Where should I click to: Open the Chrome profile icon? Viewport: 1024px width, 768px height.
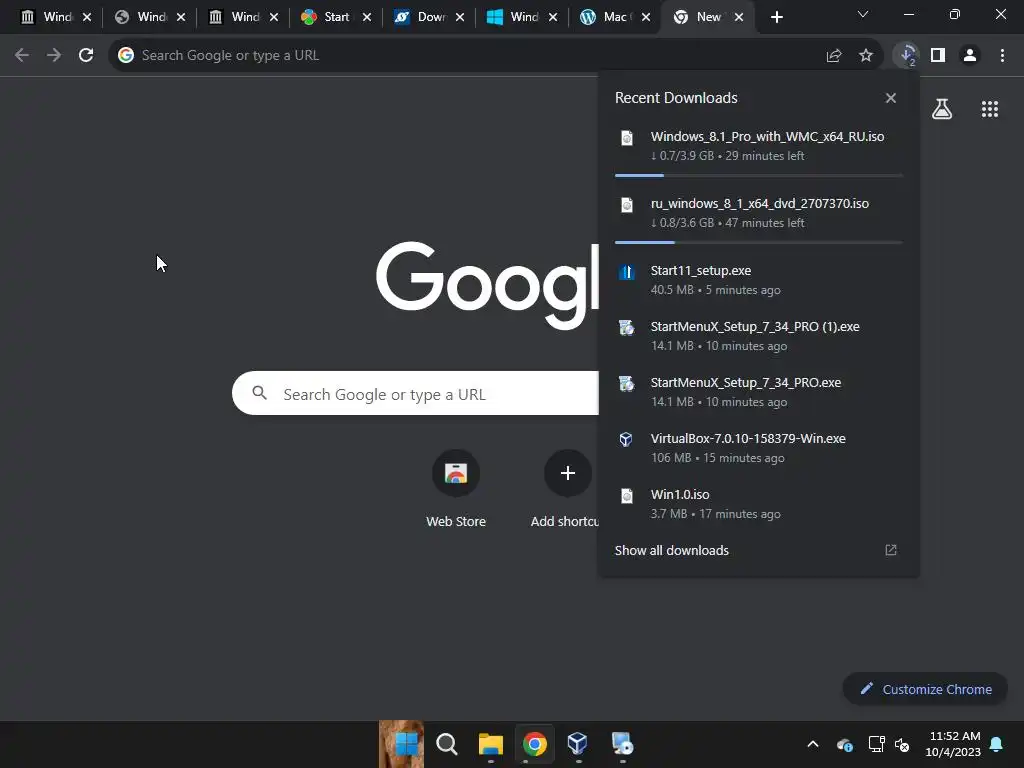tap(970, 56)
